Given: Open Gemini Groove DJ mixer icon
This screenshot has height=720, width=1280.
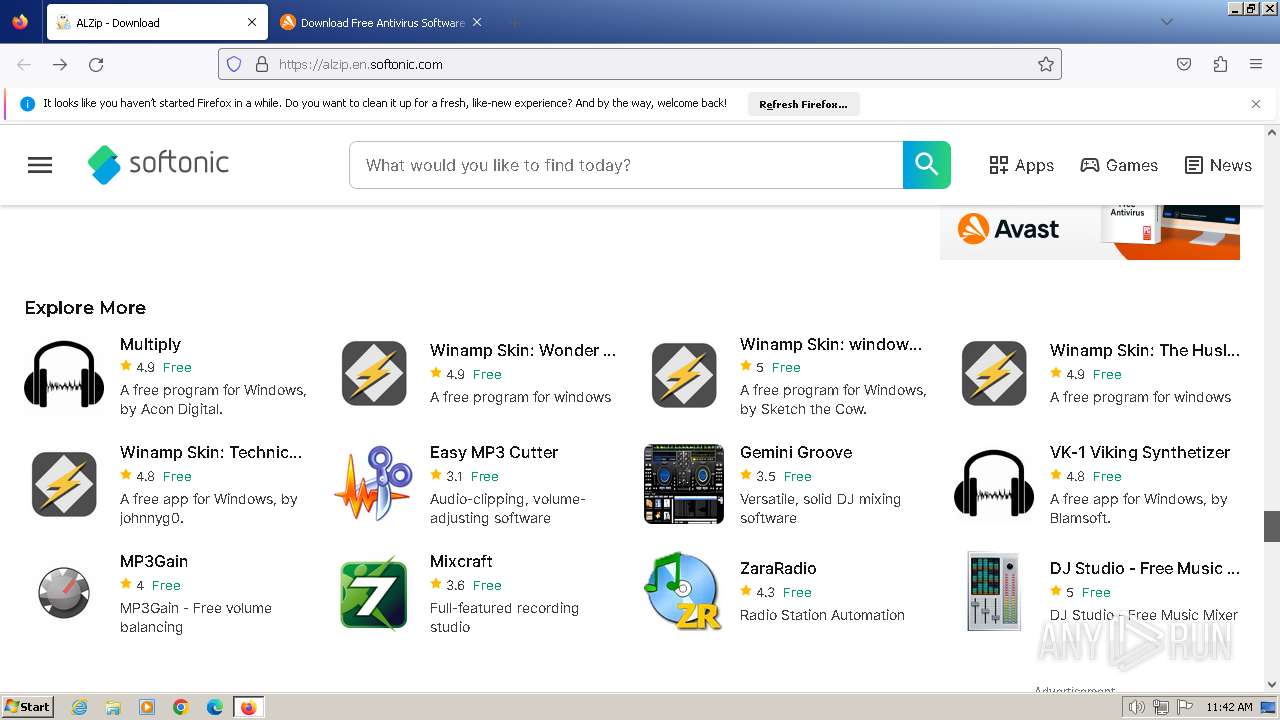Looking at the screenshot, I should 684,484.
